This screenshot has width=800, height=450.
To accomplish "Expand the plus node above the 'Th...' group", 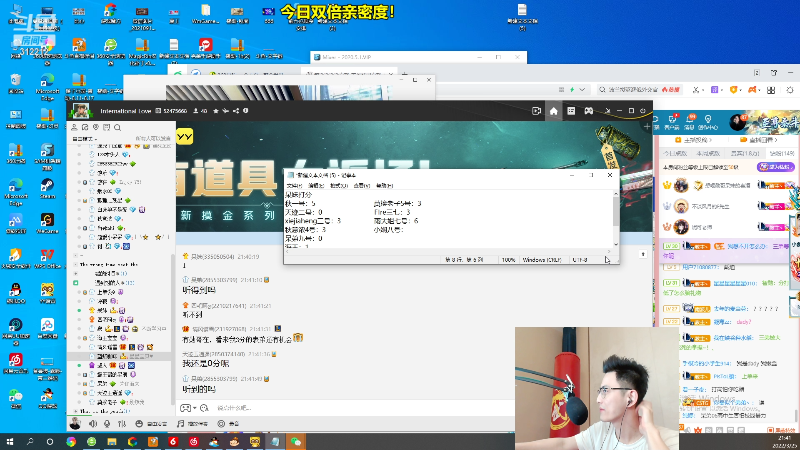I will pyautogui.click(x=76, y=255).
